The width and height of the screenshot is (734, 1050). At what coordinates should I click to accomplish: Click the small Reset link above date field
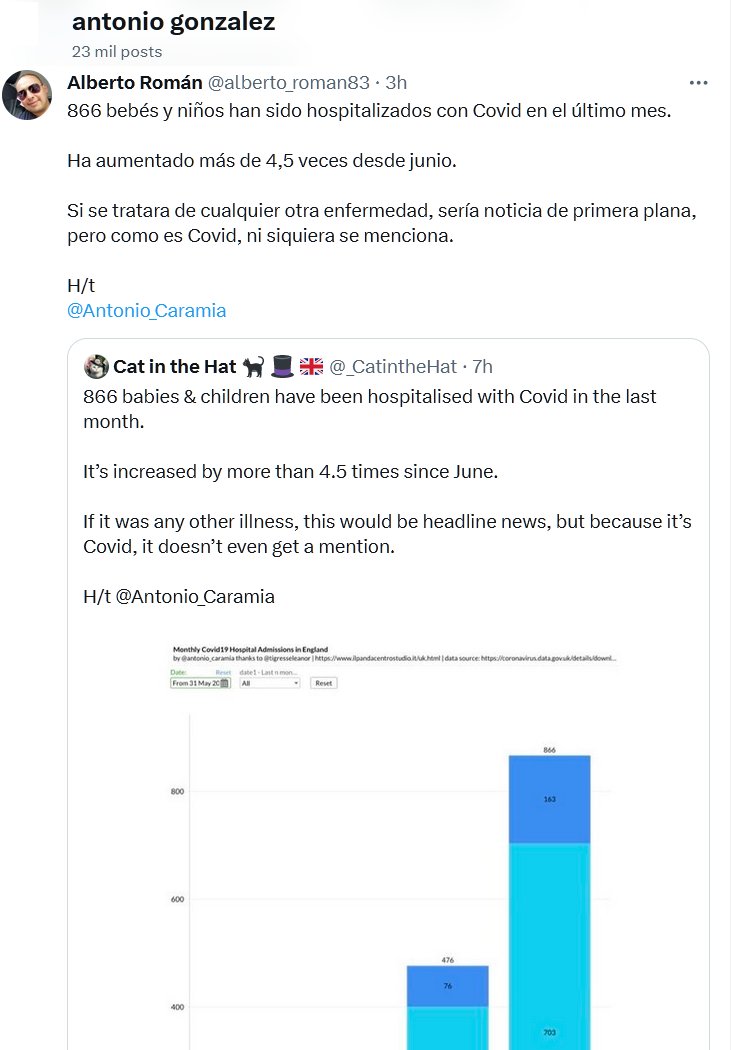pyautogui.click(x=224, y=673)
